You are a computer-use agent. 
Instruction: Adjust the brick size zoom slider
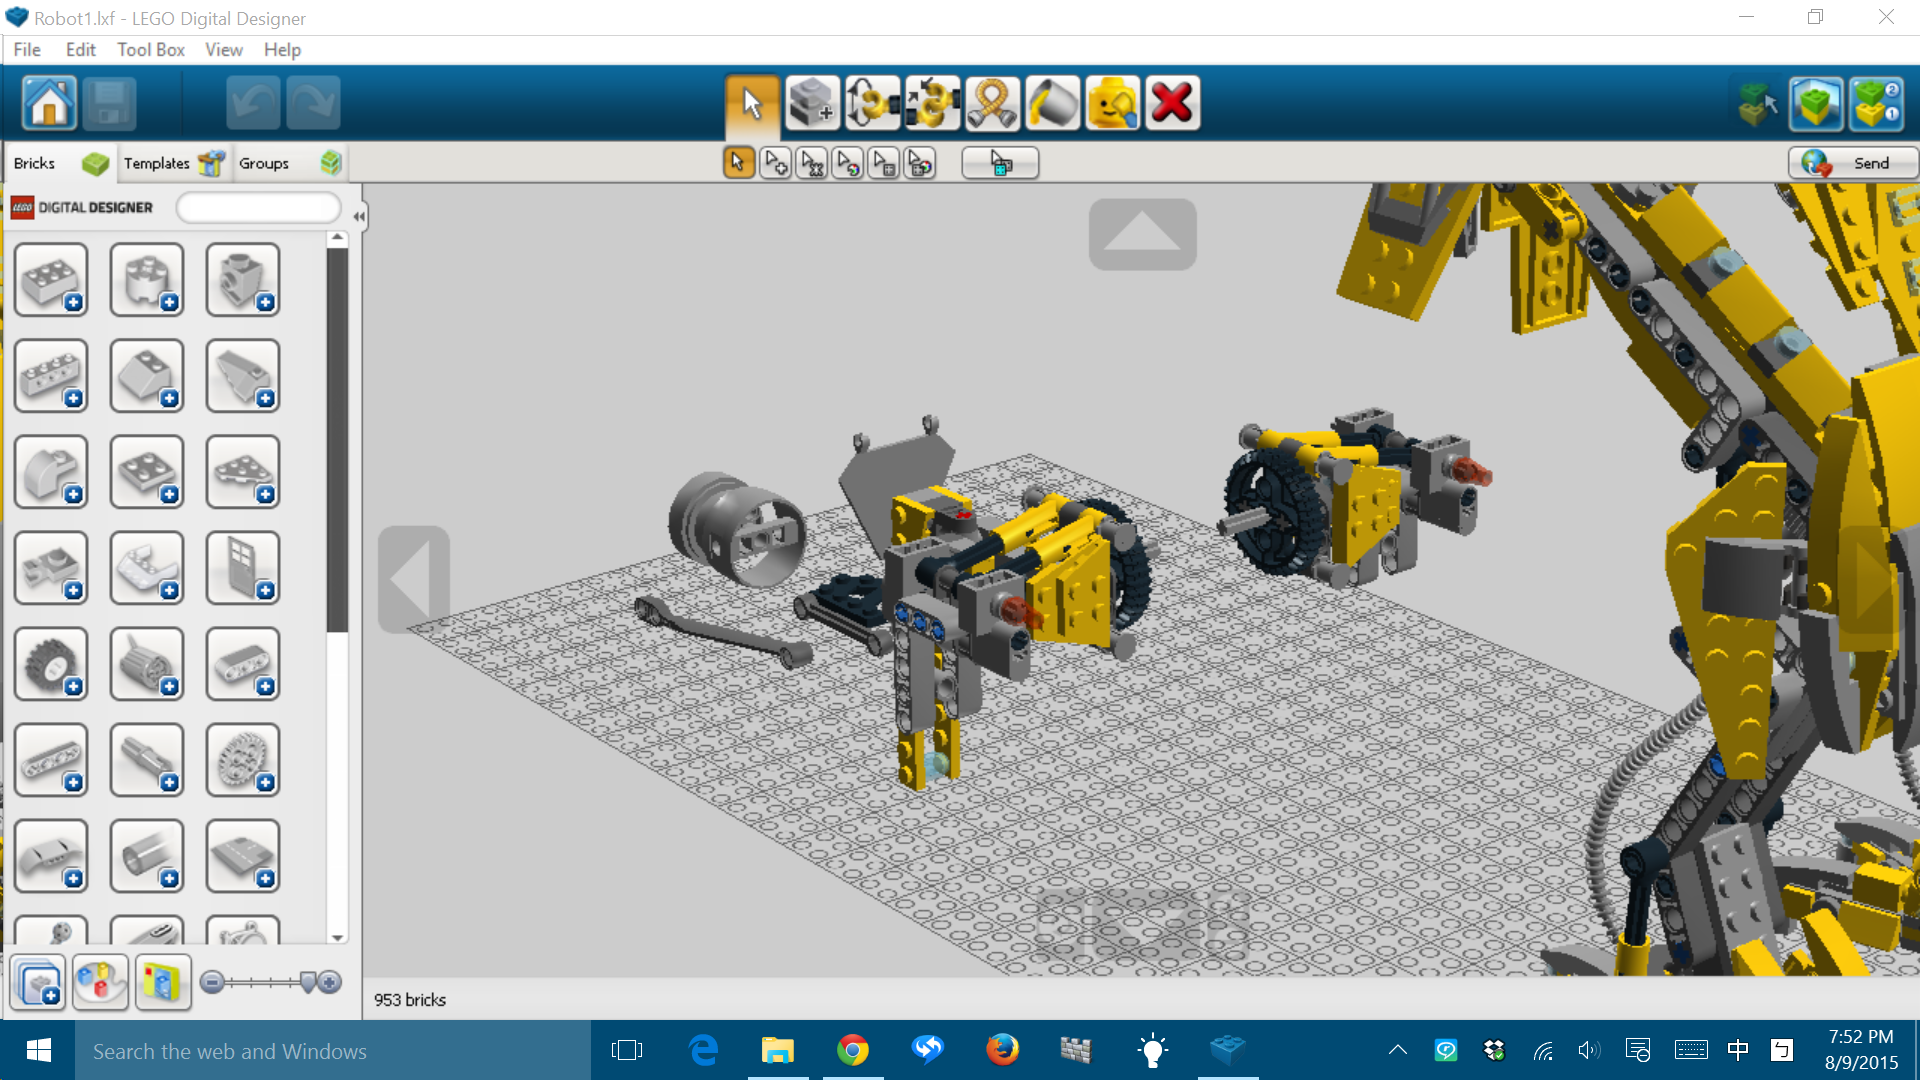268,983
